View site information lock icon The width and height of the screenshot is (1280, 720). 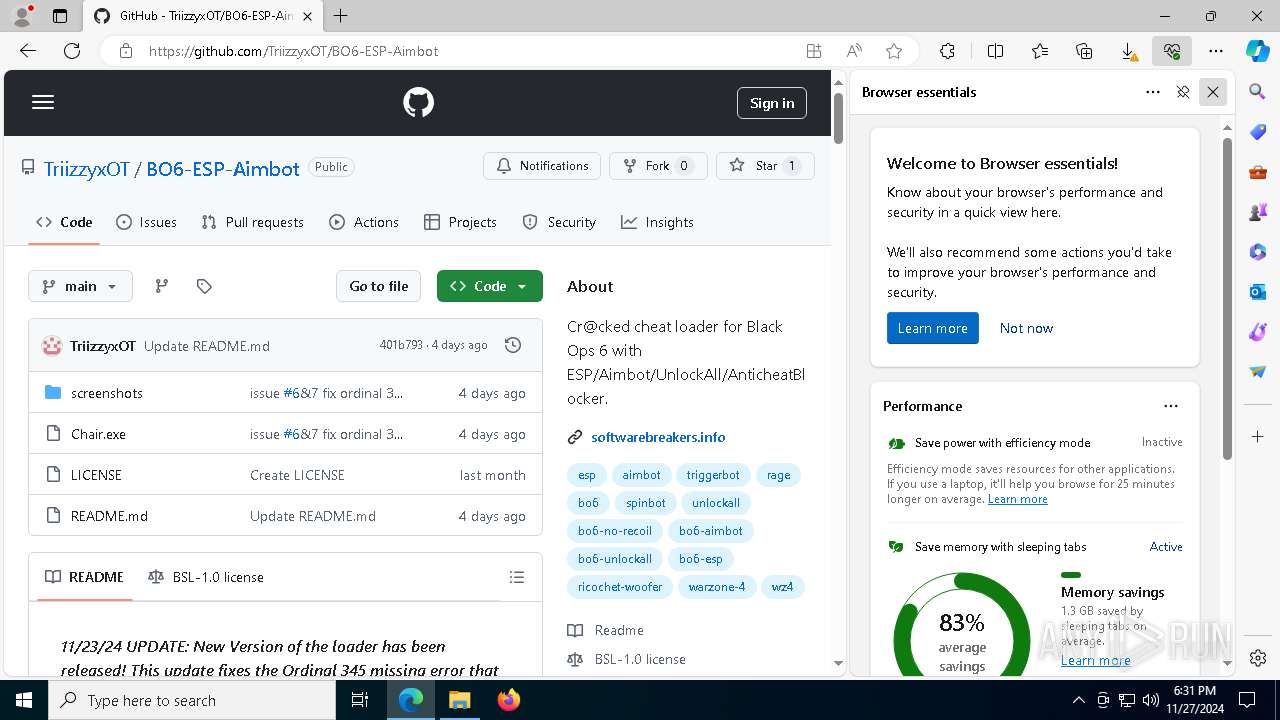click(x=126, y=51)
